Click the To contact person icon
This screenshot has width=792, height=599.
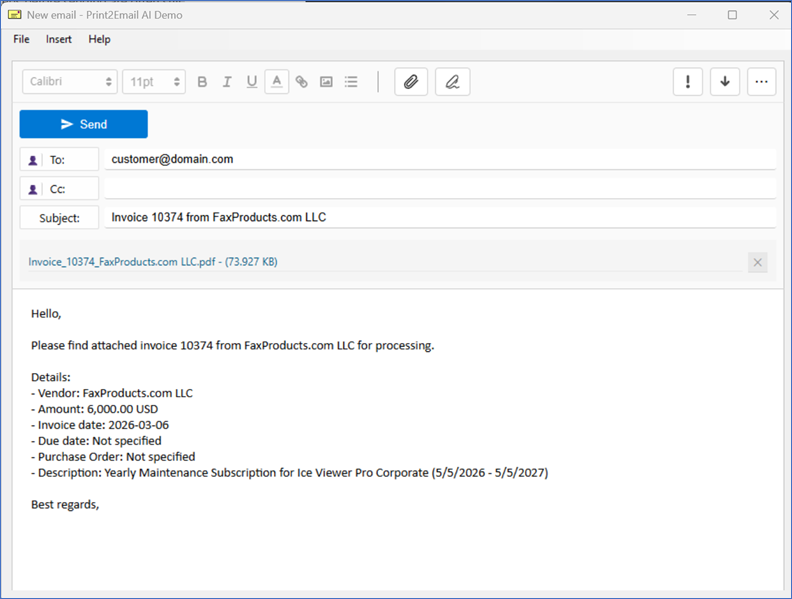point(33,161)
